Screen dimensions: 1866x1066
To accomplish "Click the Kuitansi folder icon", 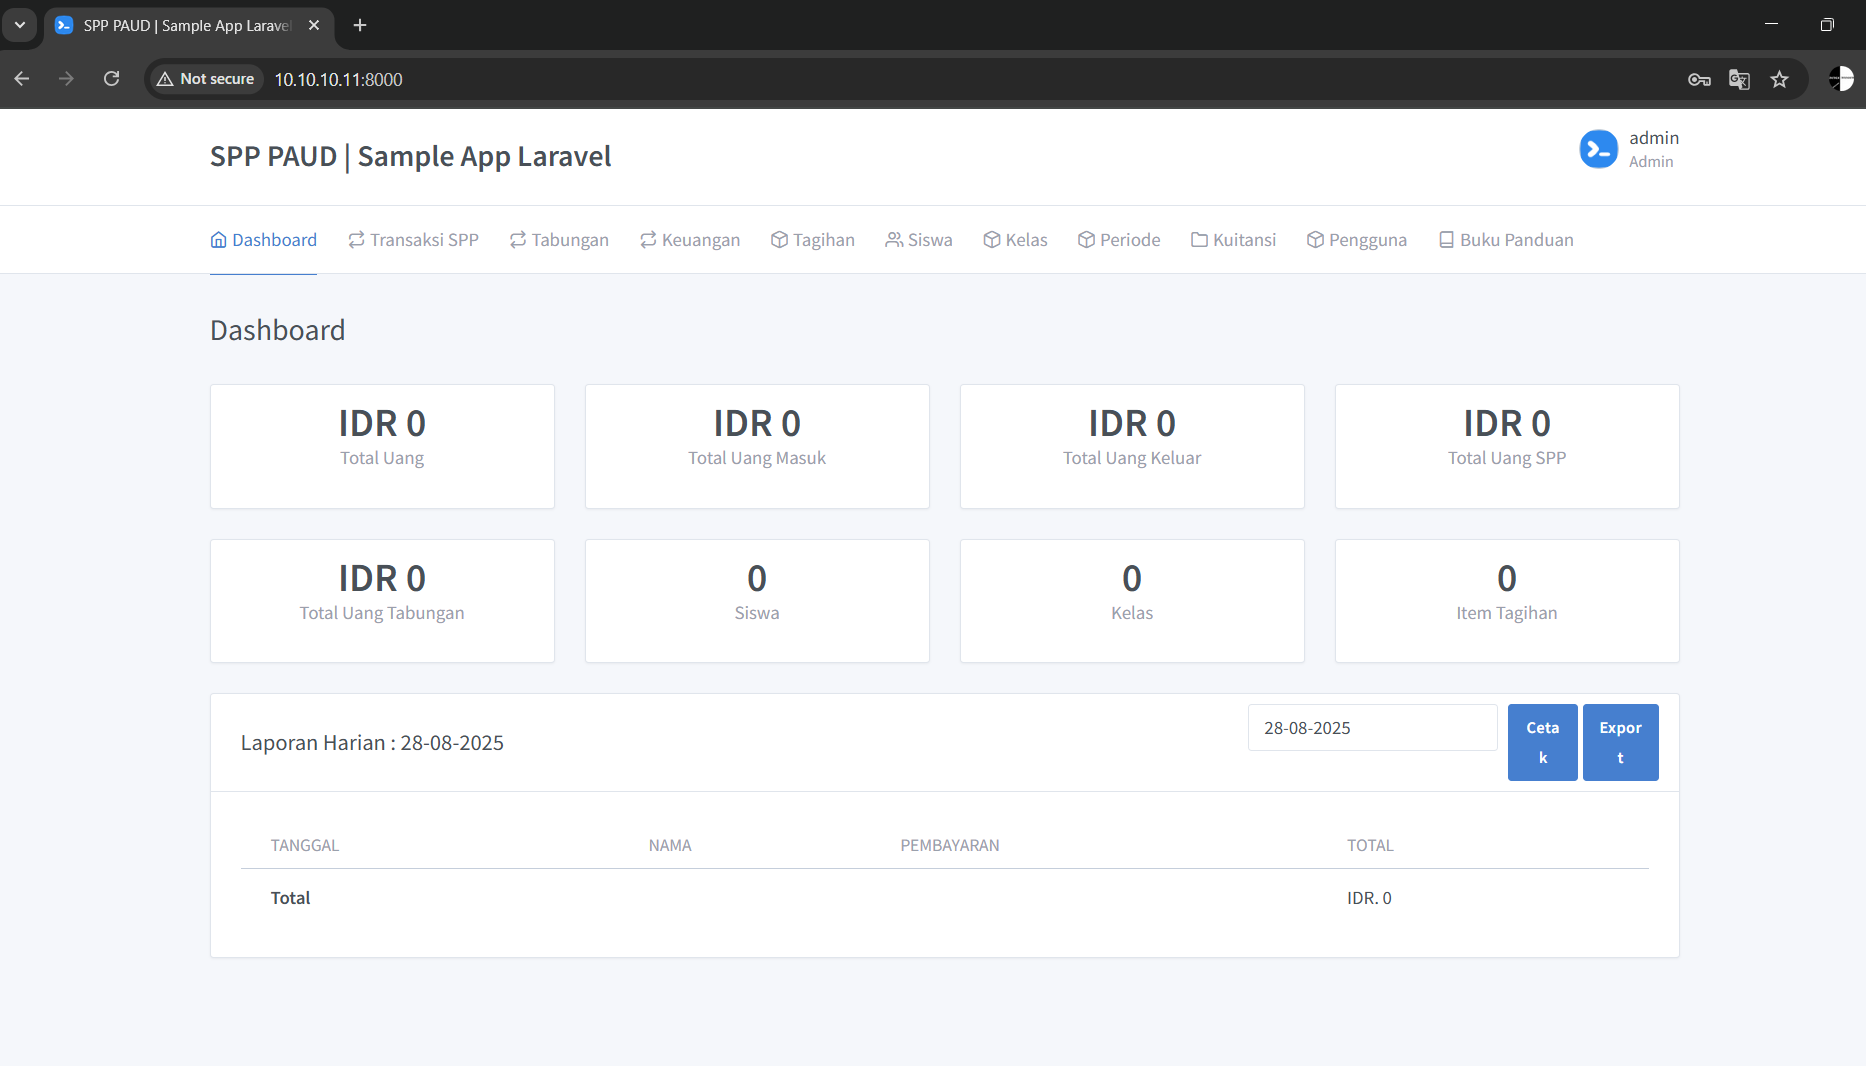I will (x=1199, y=239).
